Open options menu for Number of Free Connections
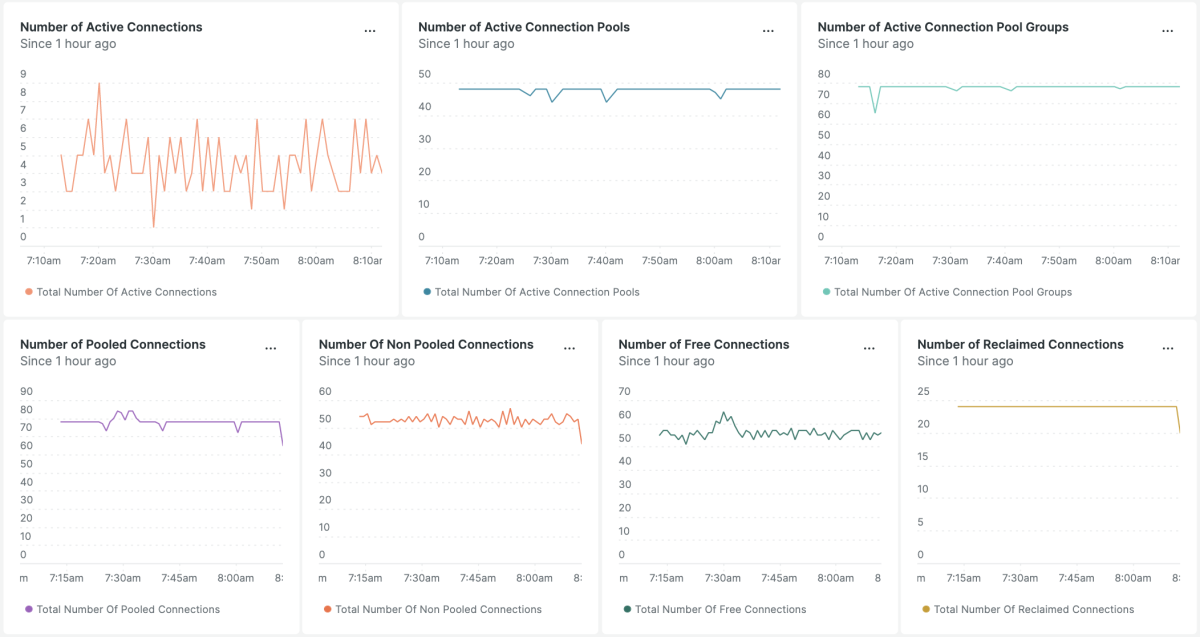This screenshot has width=1200, height=637. [868, 348]
